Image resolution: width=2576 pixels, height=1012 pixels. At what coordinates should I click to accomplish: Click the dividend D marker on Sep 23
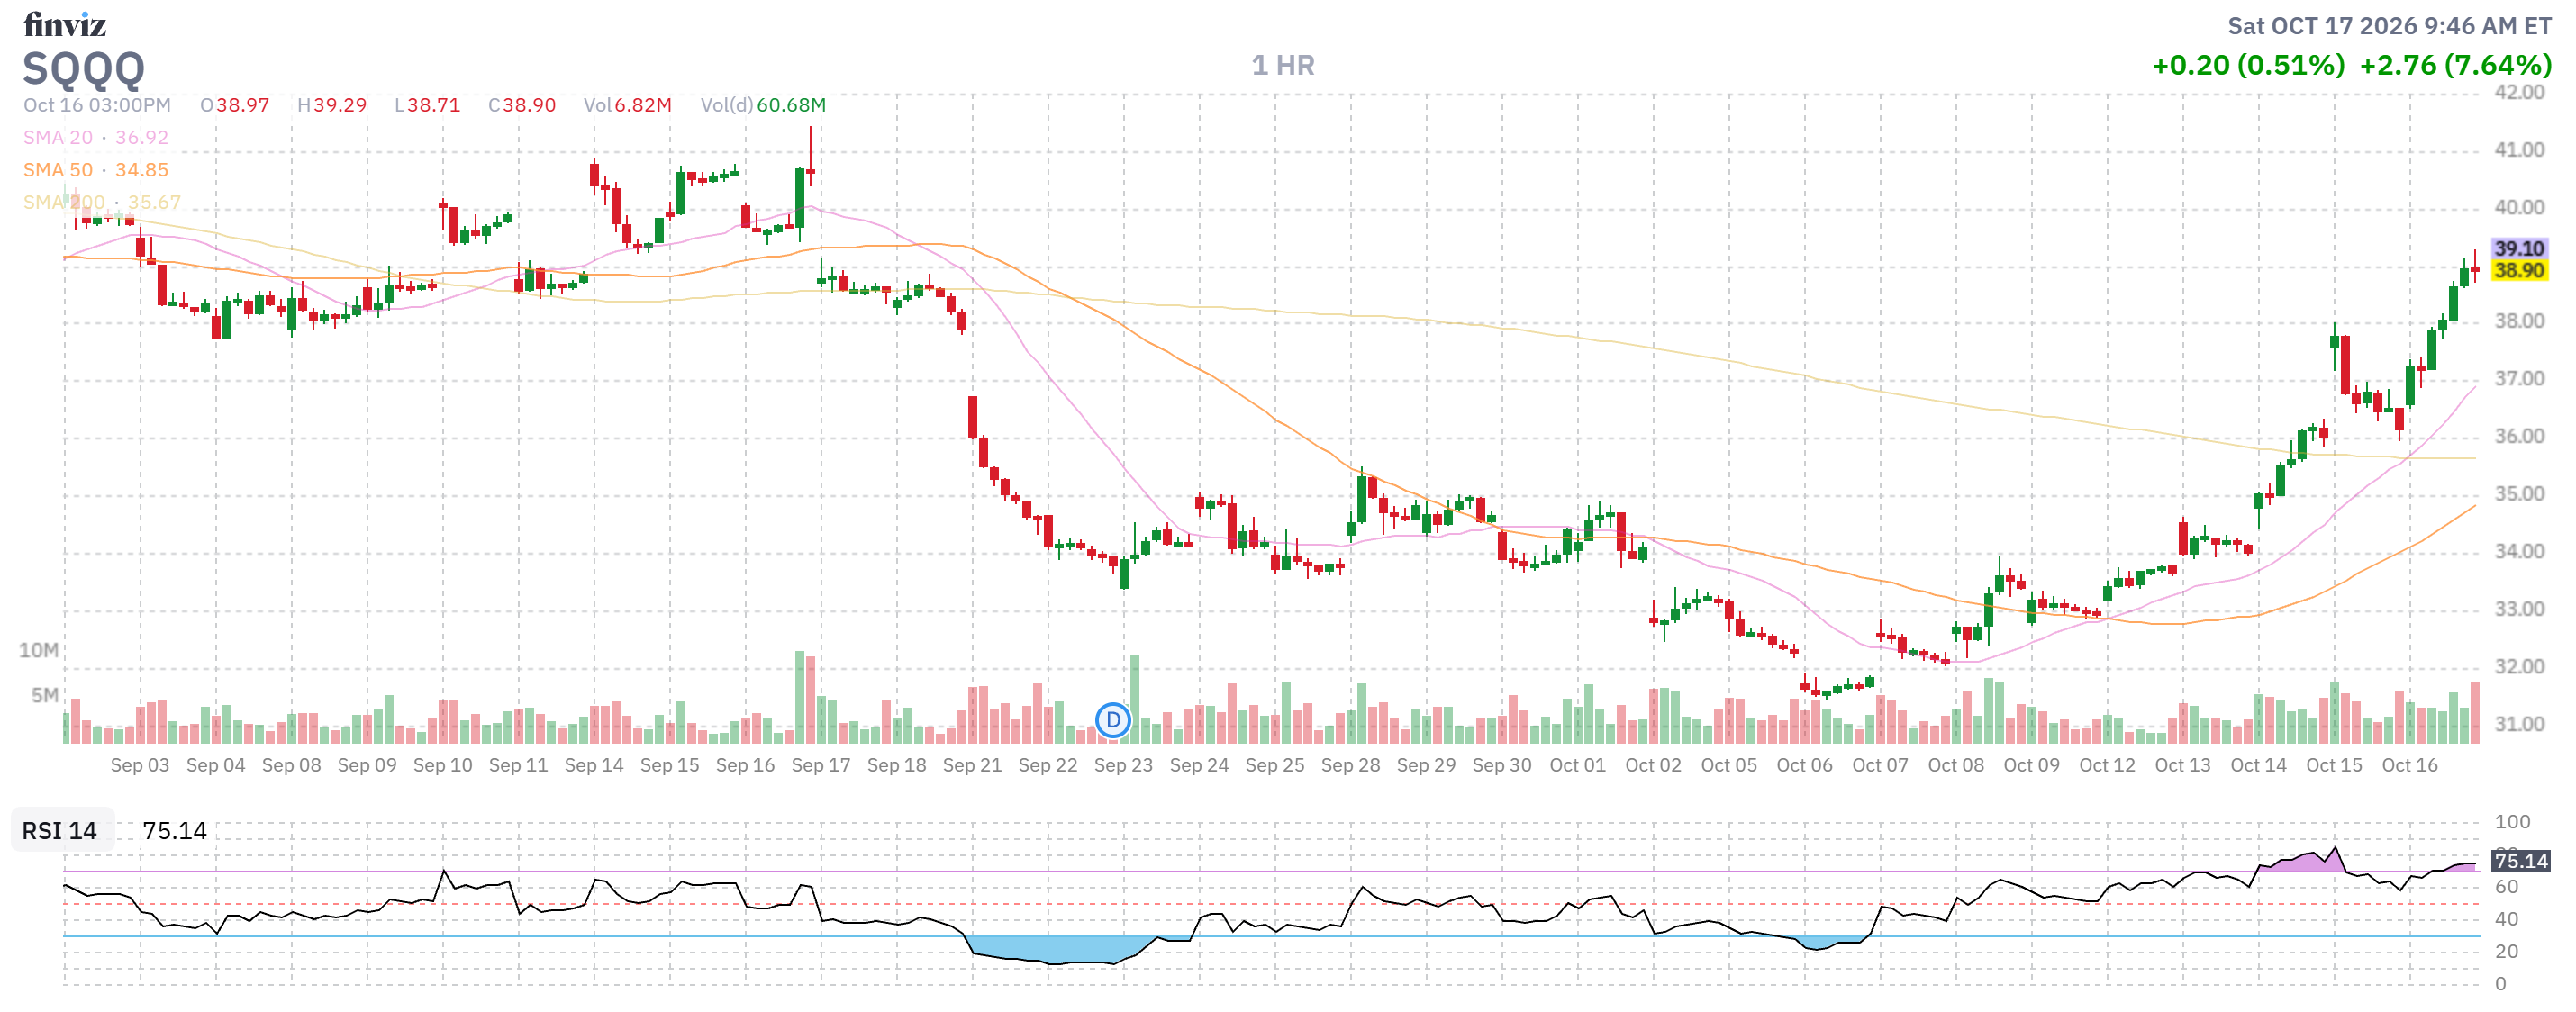pos(1113,720)
